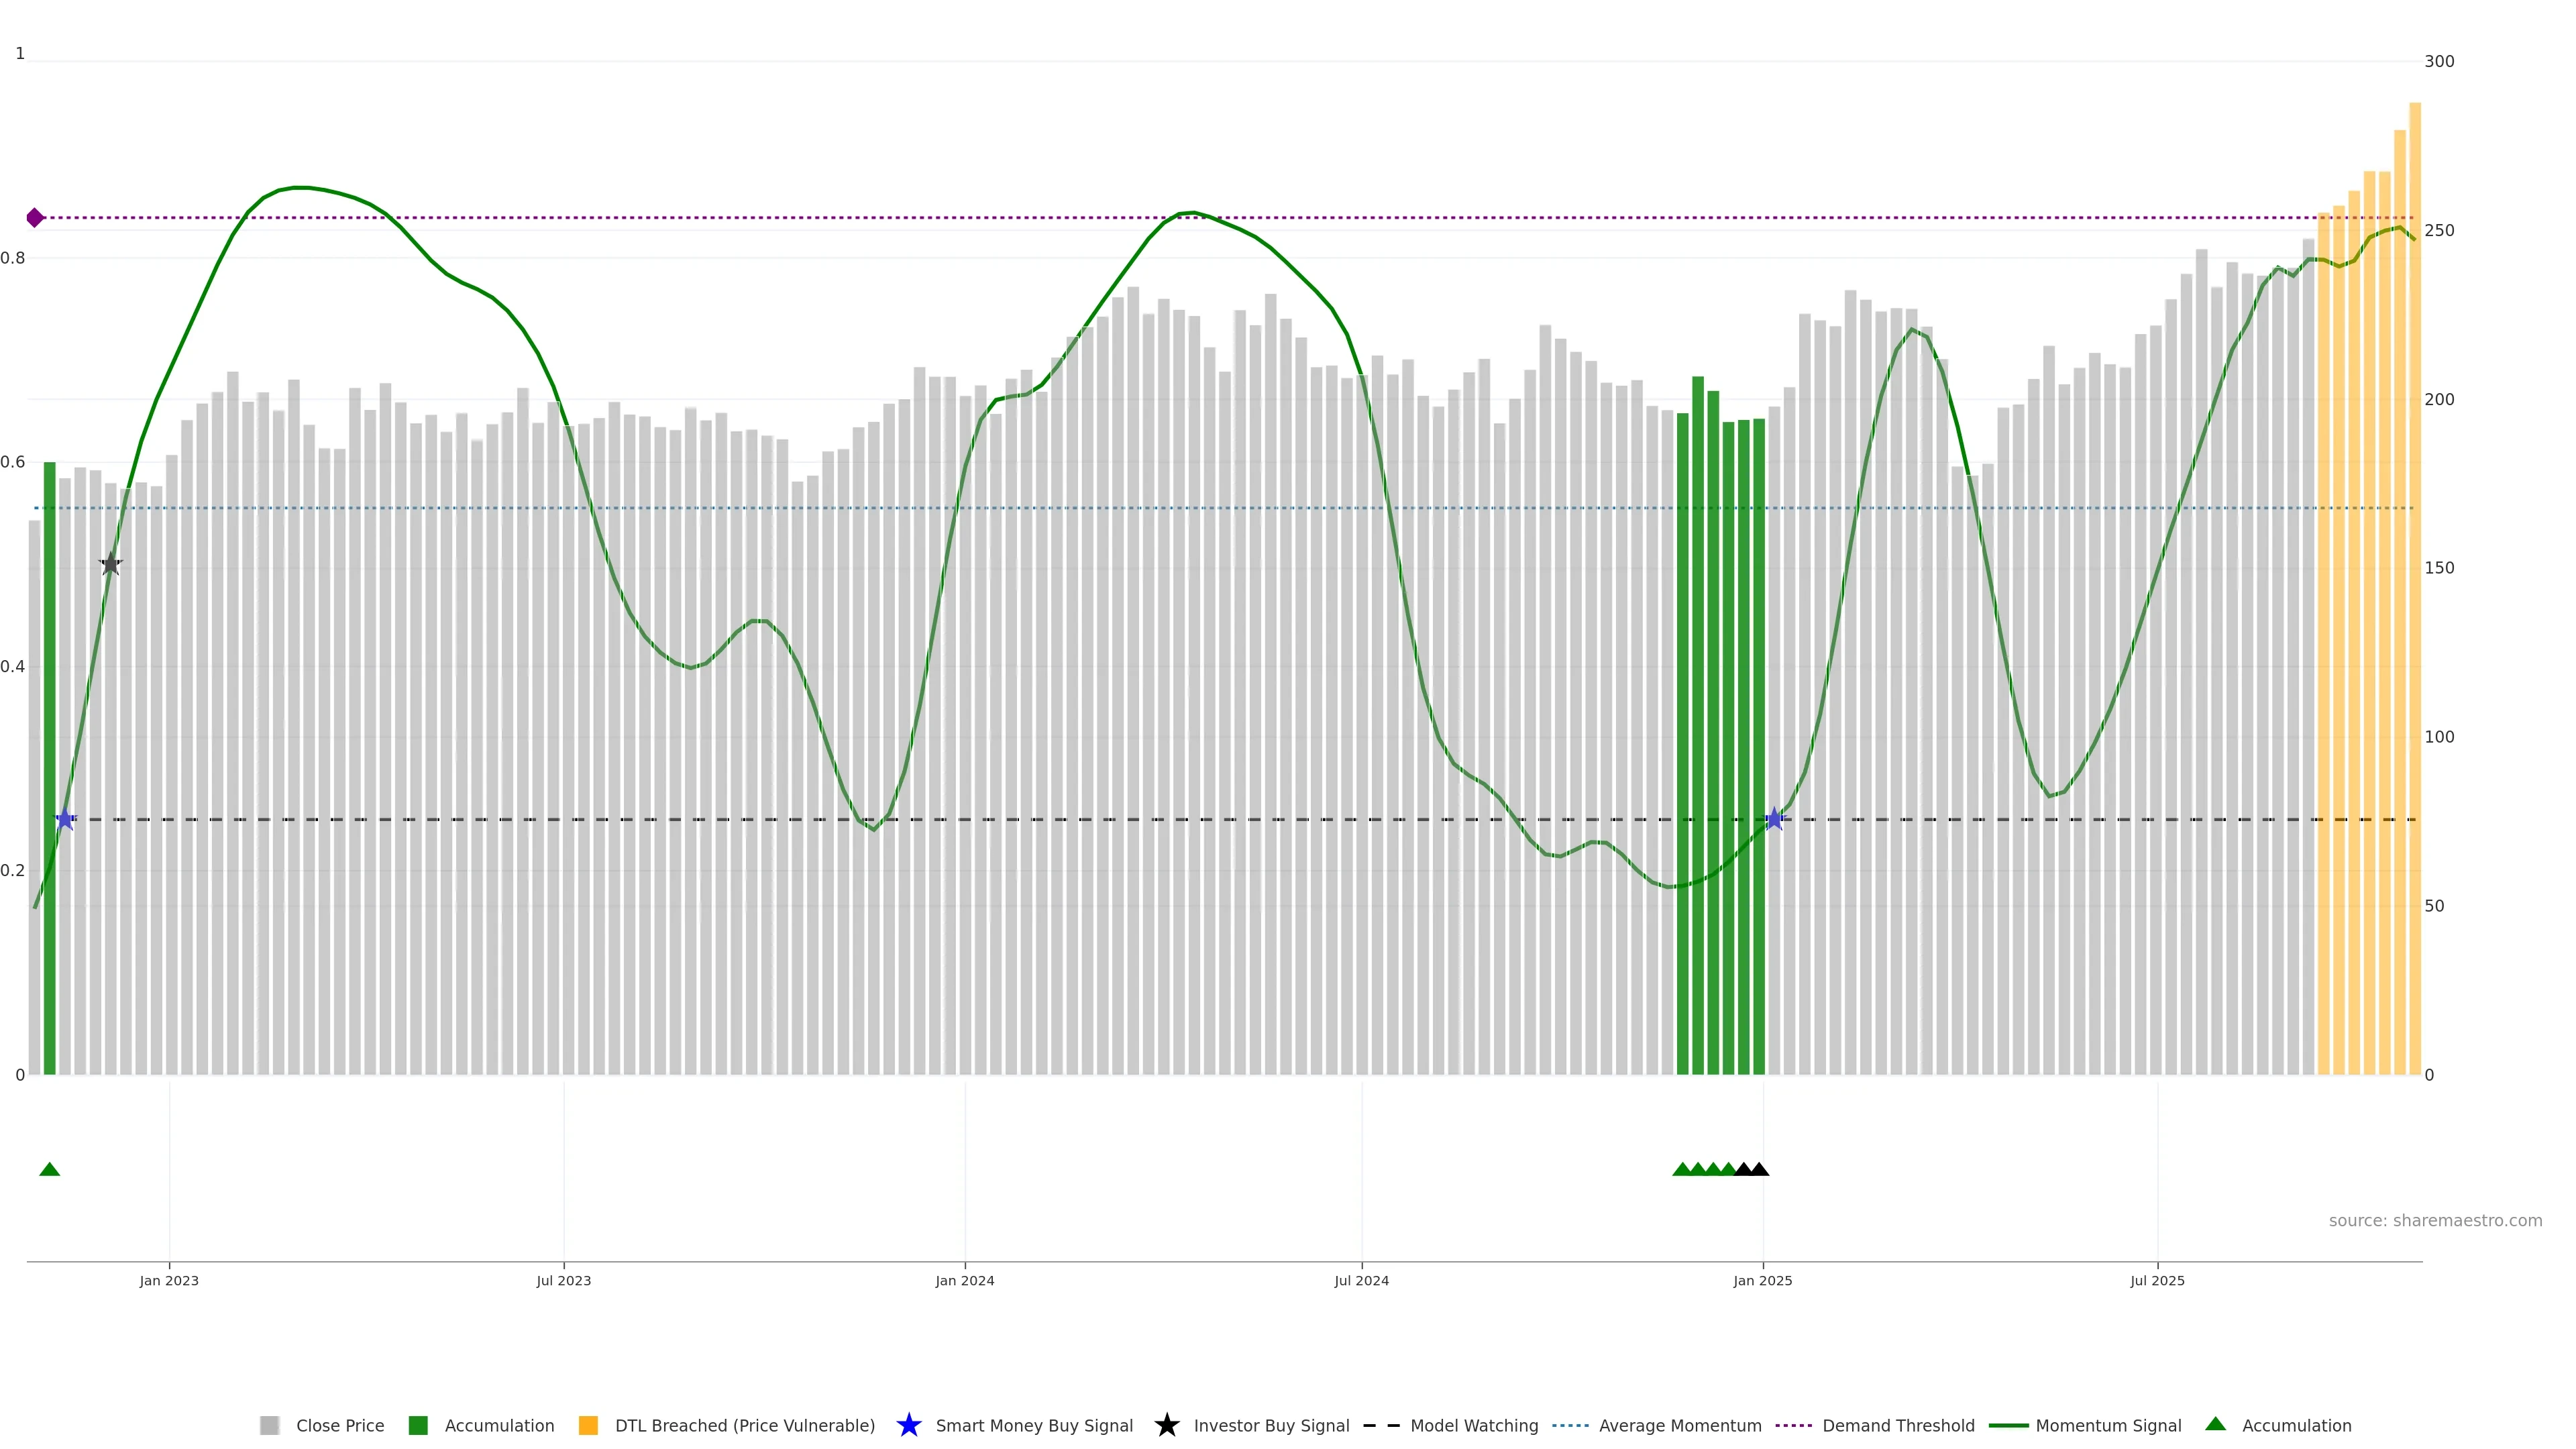Toggle Close Price legend entry
The width and height of the screenshot is (2576, 1449).
coord(340,1425)
